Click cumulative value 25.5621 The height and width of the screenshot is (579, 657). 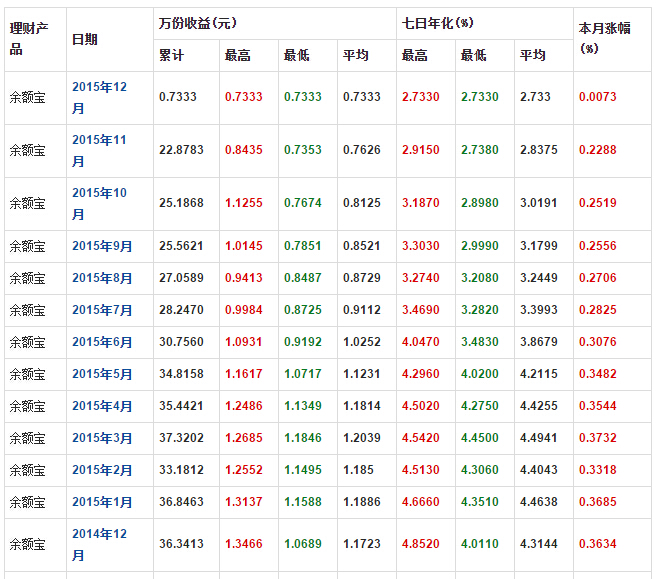(181, 246)
